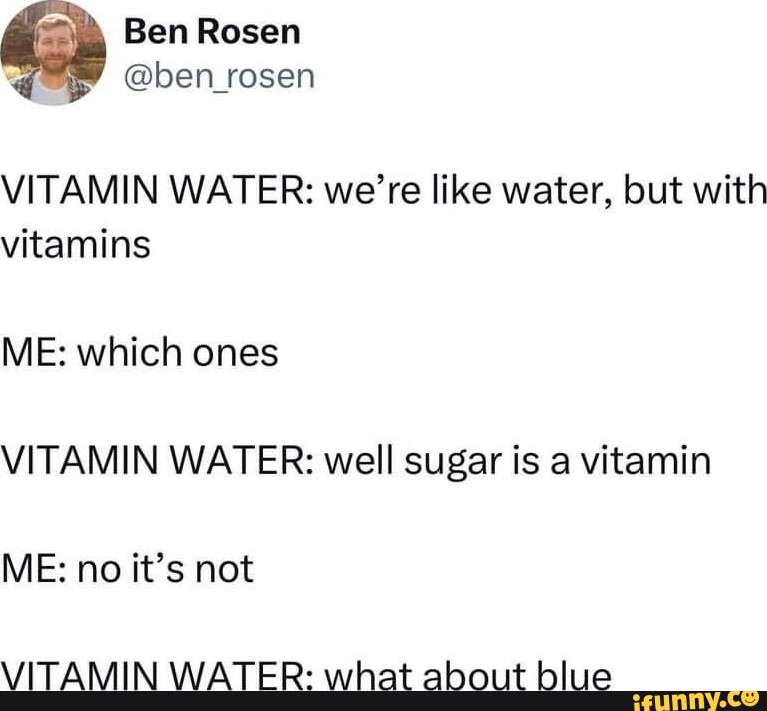Select the "ME: which ones" line
Screen dimensions: 767x711
pyautogui.click(x=140, y=352)
